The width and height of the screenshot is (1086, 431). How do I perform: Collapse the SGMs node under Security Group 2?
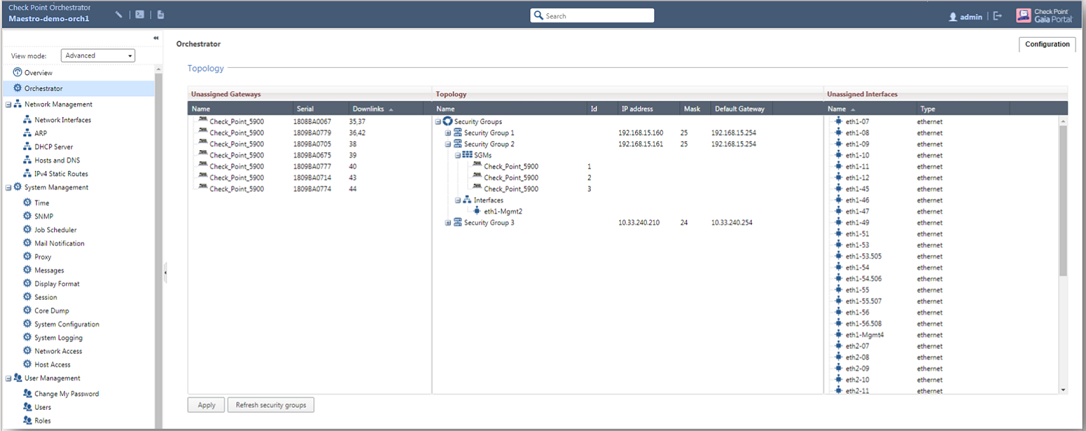[458, 155]
